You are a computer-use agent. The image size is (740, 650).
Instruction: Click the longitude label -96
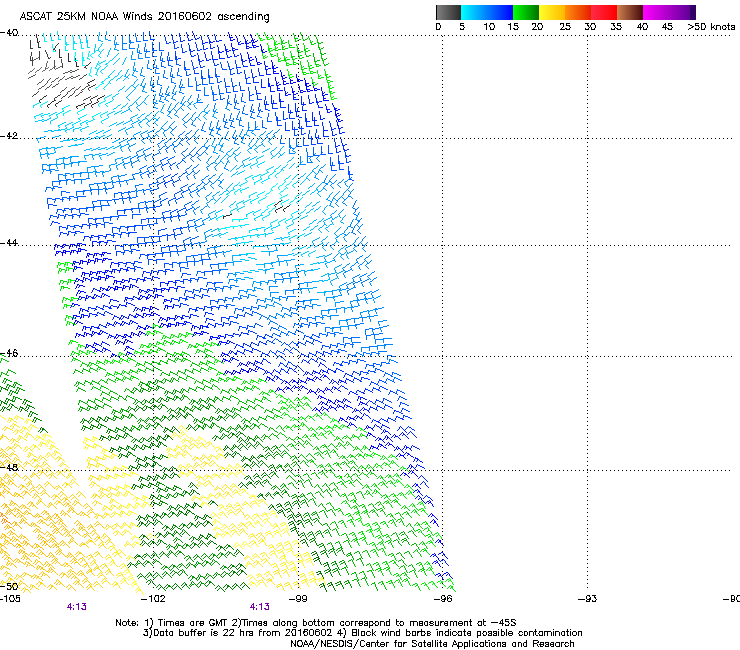coord(443,599)
